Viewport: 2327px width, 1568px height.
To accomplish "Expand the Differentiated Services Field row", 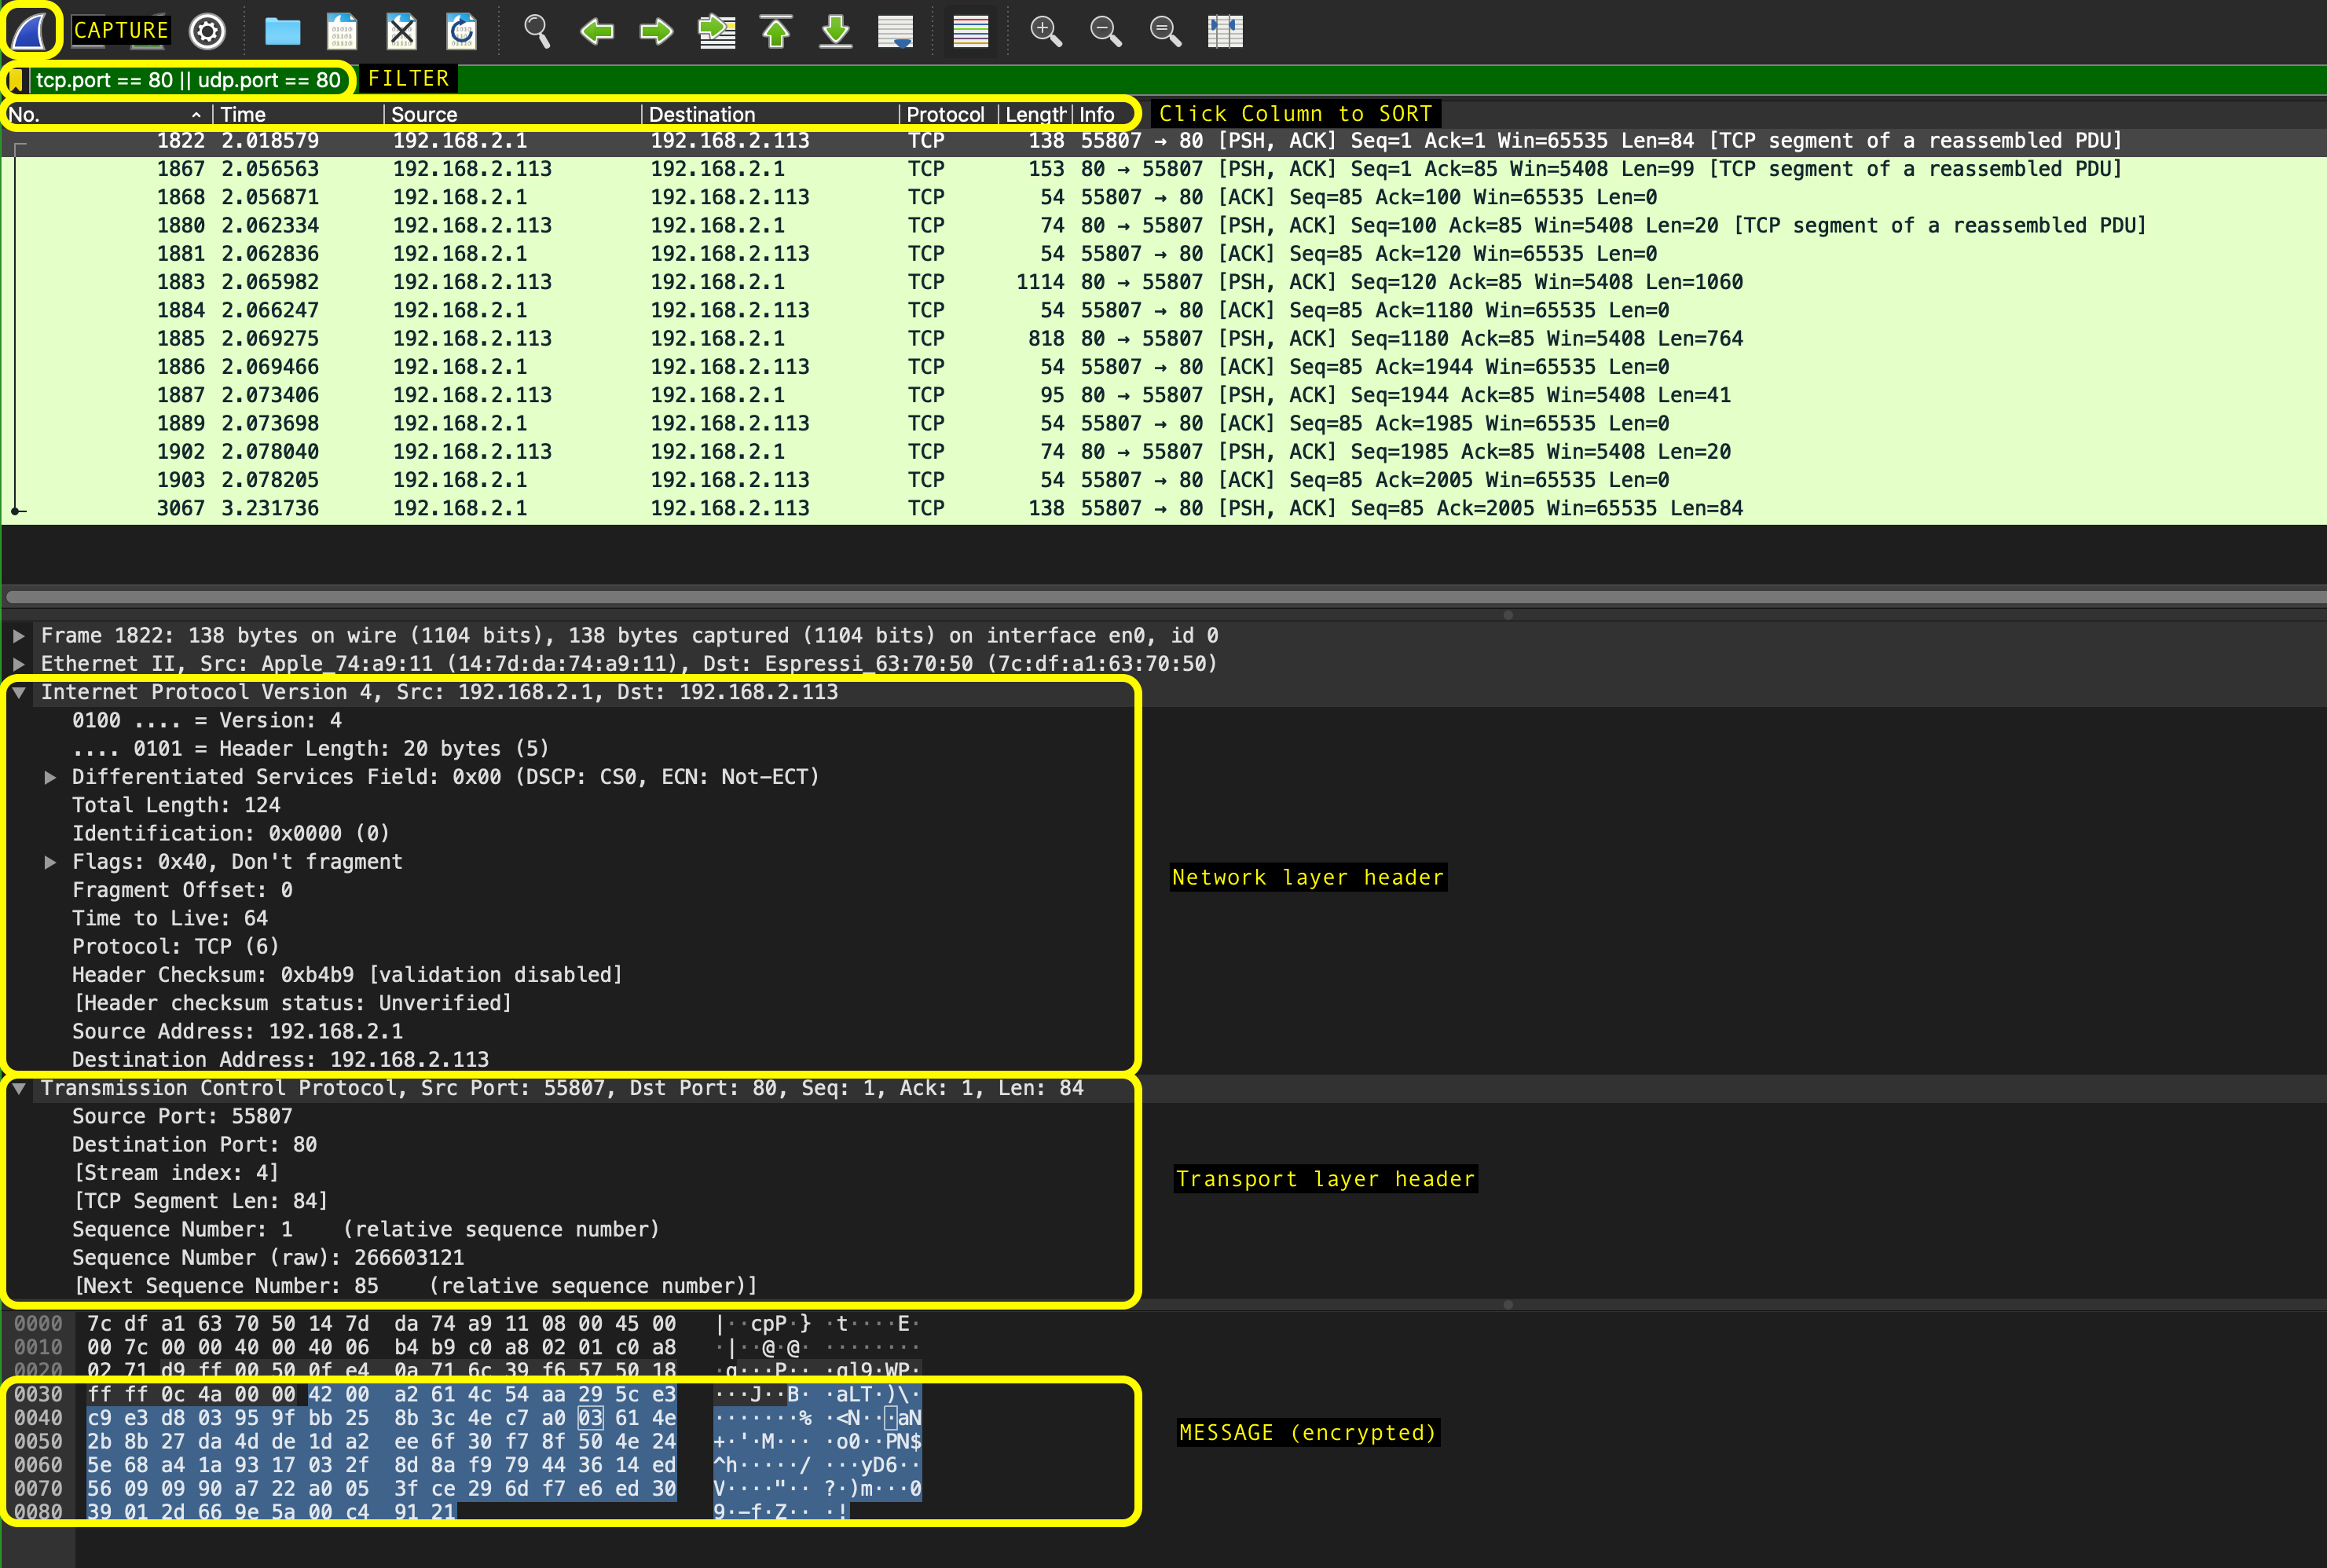I will click(x=50, y=777).
